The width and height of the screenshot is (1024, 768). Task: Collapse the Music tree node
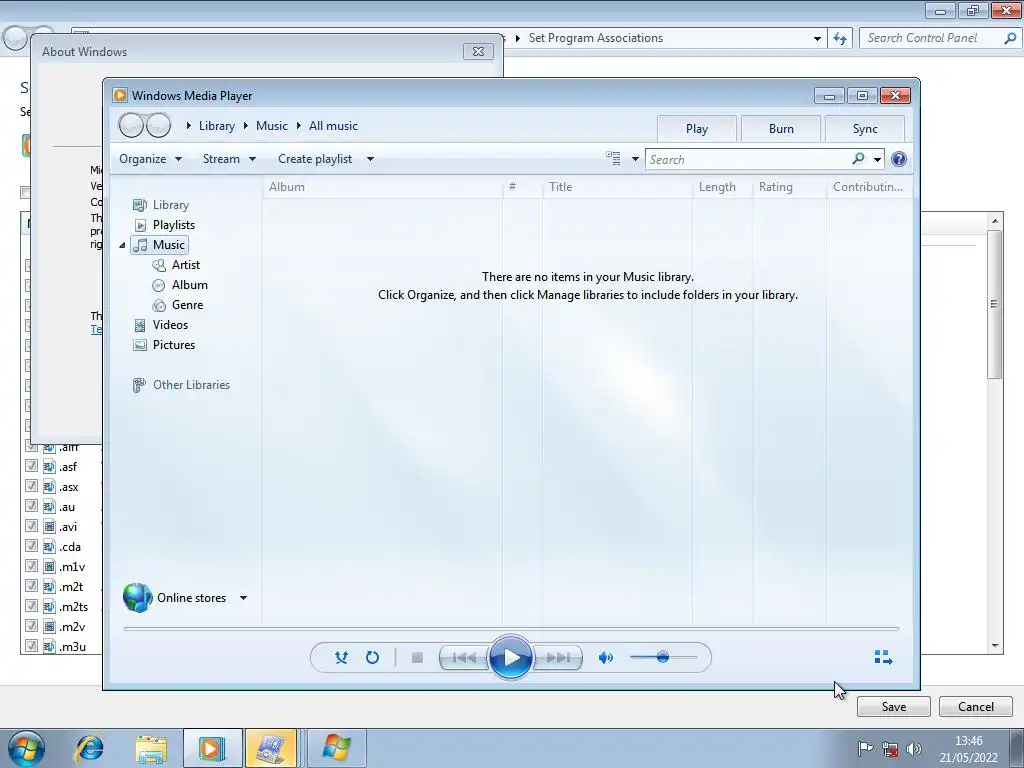coord(122,245)
